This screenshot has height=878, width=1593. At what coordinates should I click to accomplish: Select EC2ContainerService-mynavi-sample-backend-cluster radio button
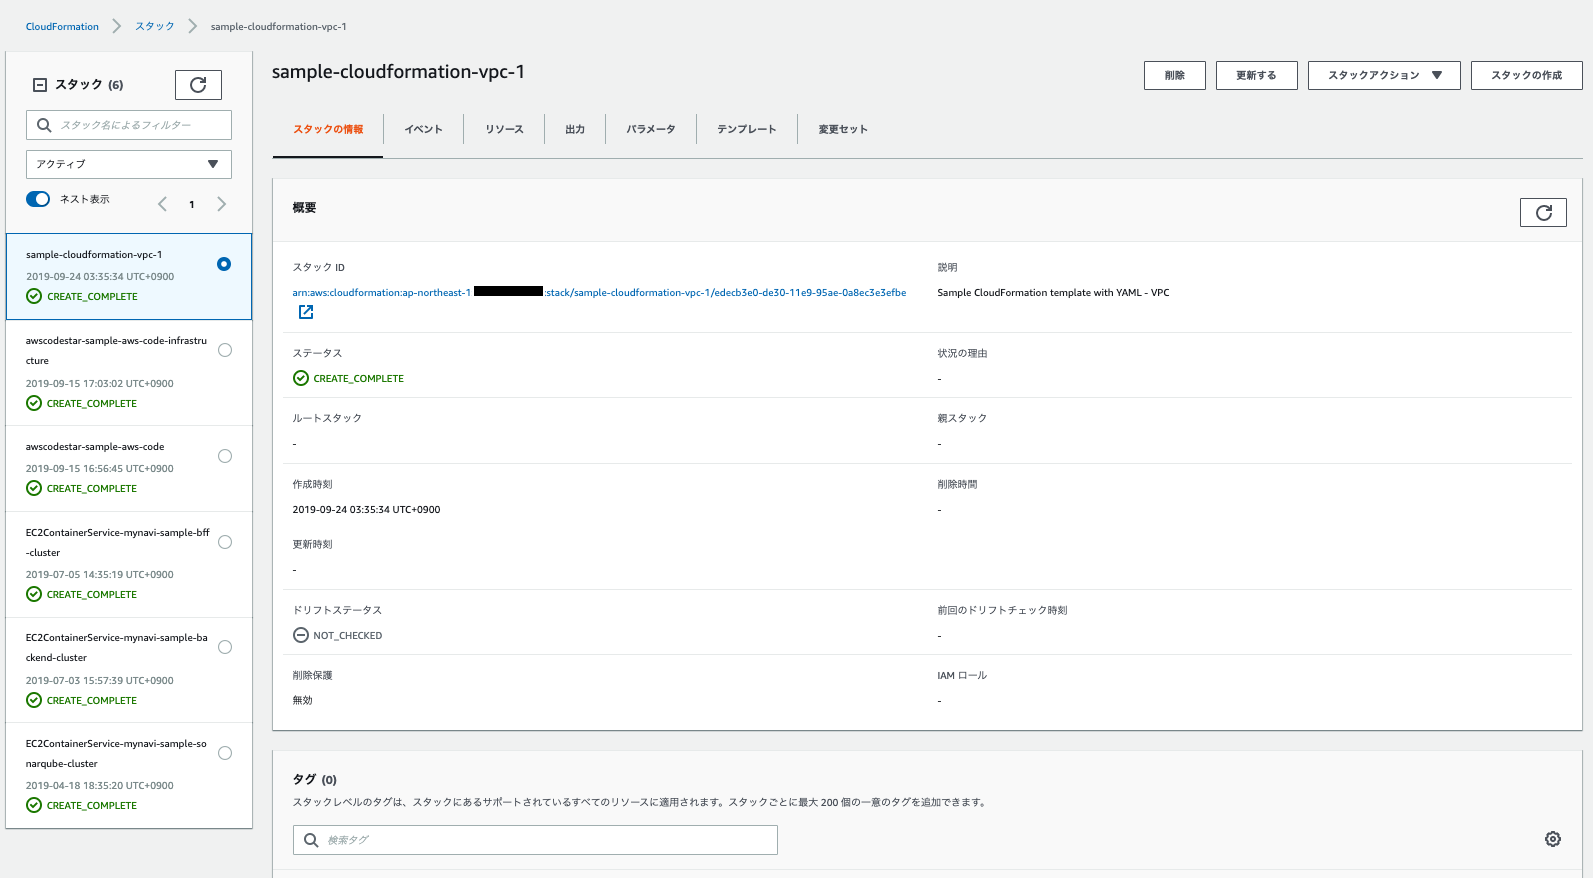pos(225,647)
